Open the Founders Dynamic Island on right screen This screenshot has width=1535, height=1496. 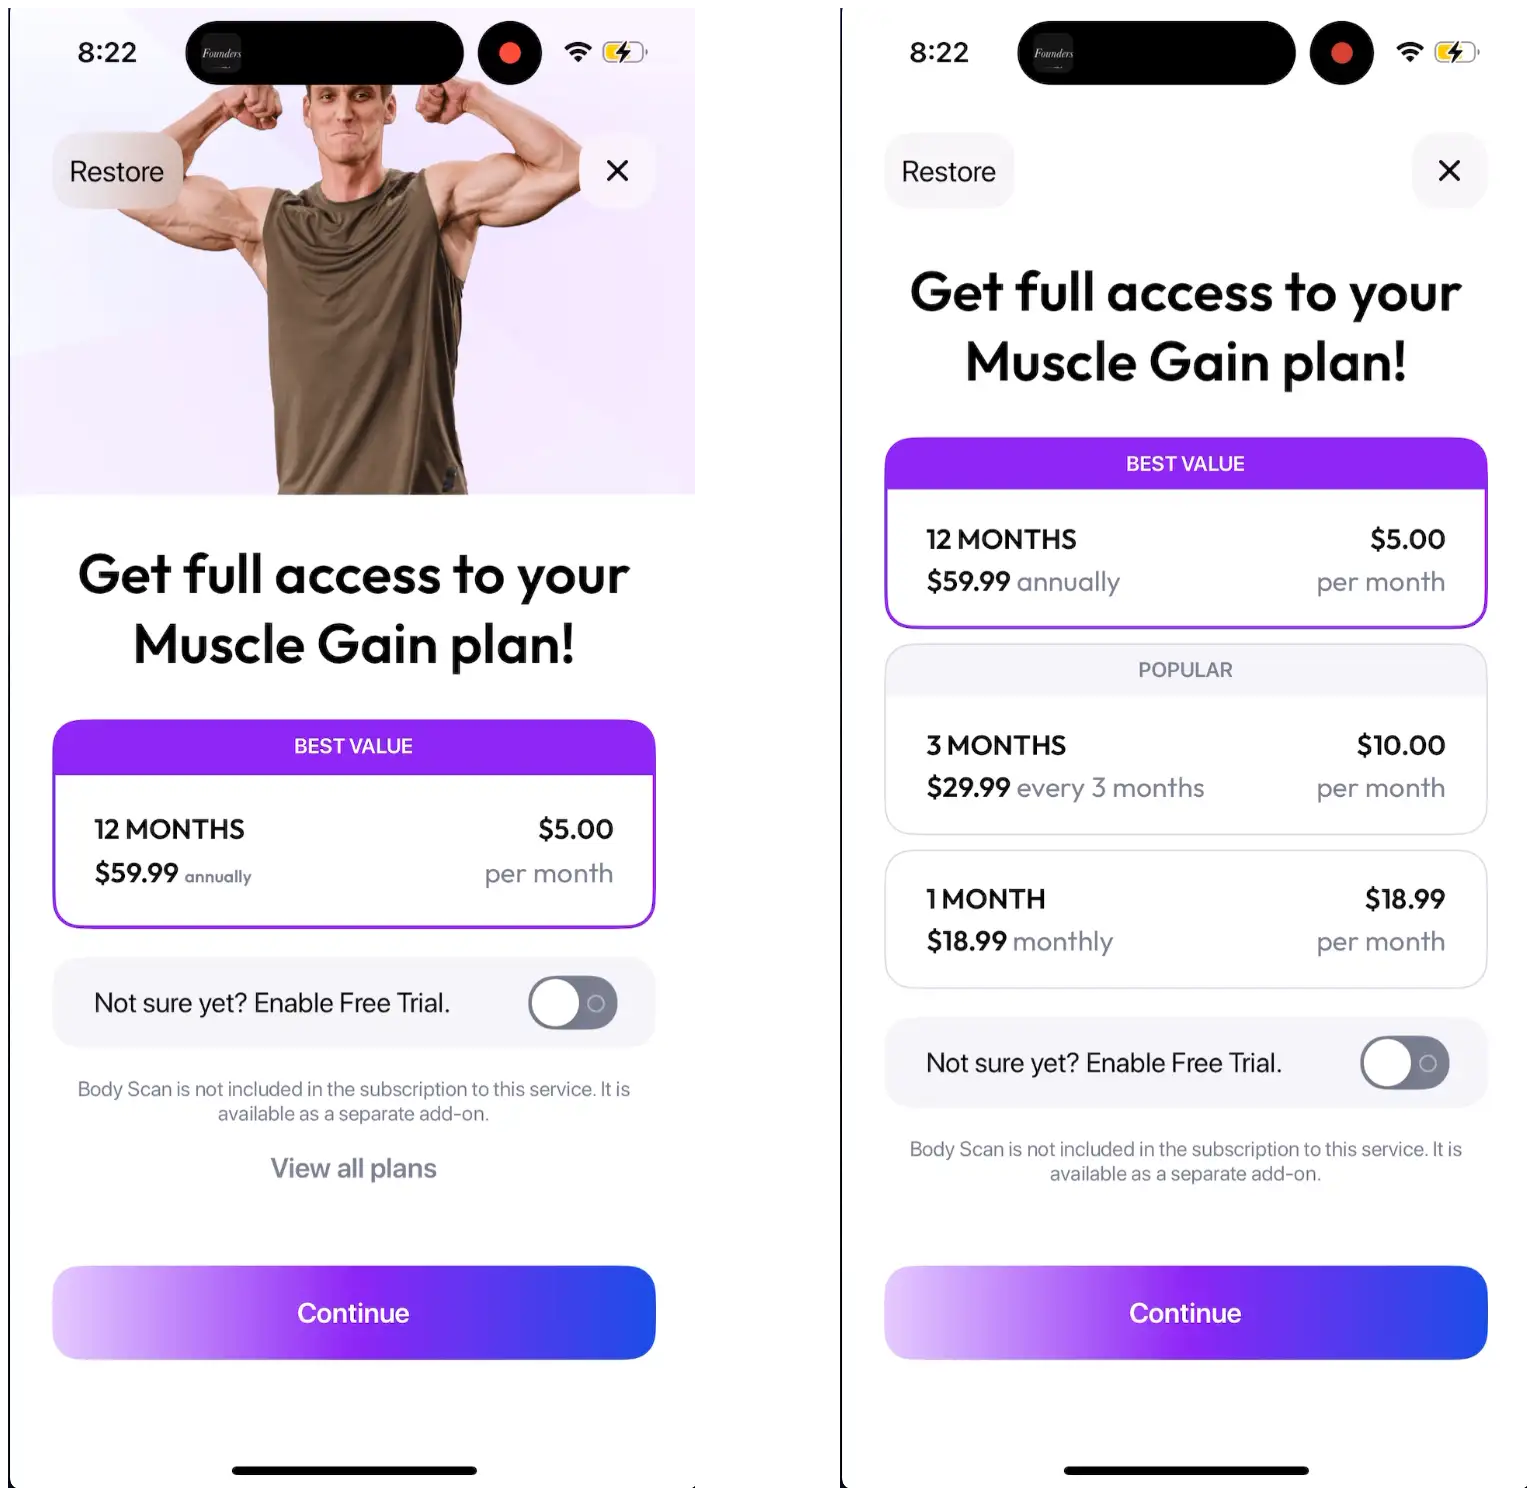tap(1156, 53)
